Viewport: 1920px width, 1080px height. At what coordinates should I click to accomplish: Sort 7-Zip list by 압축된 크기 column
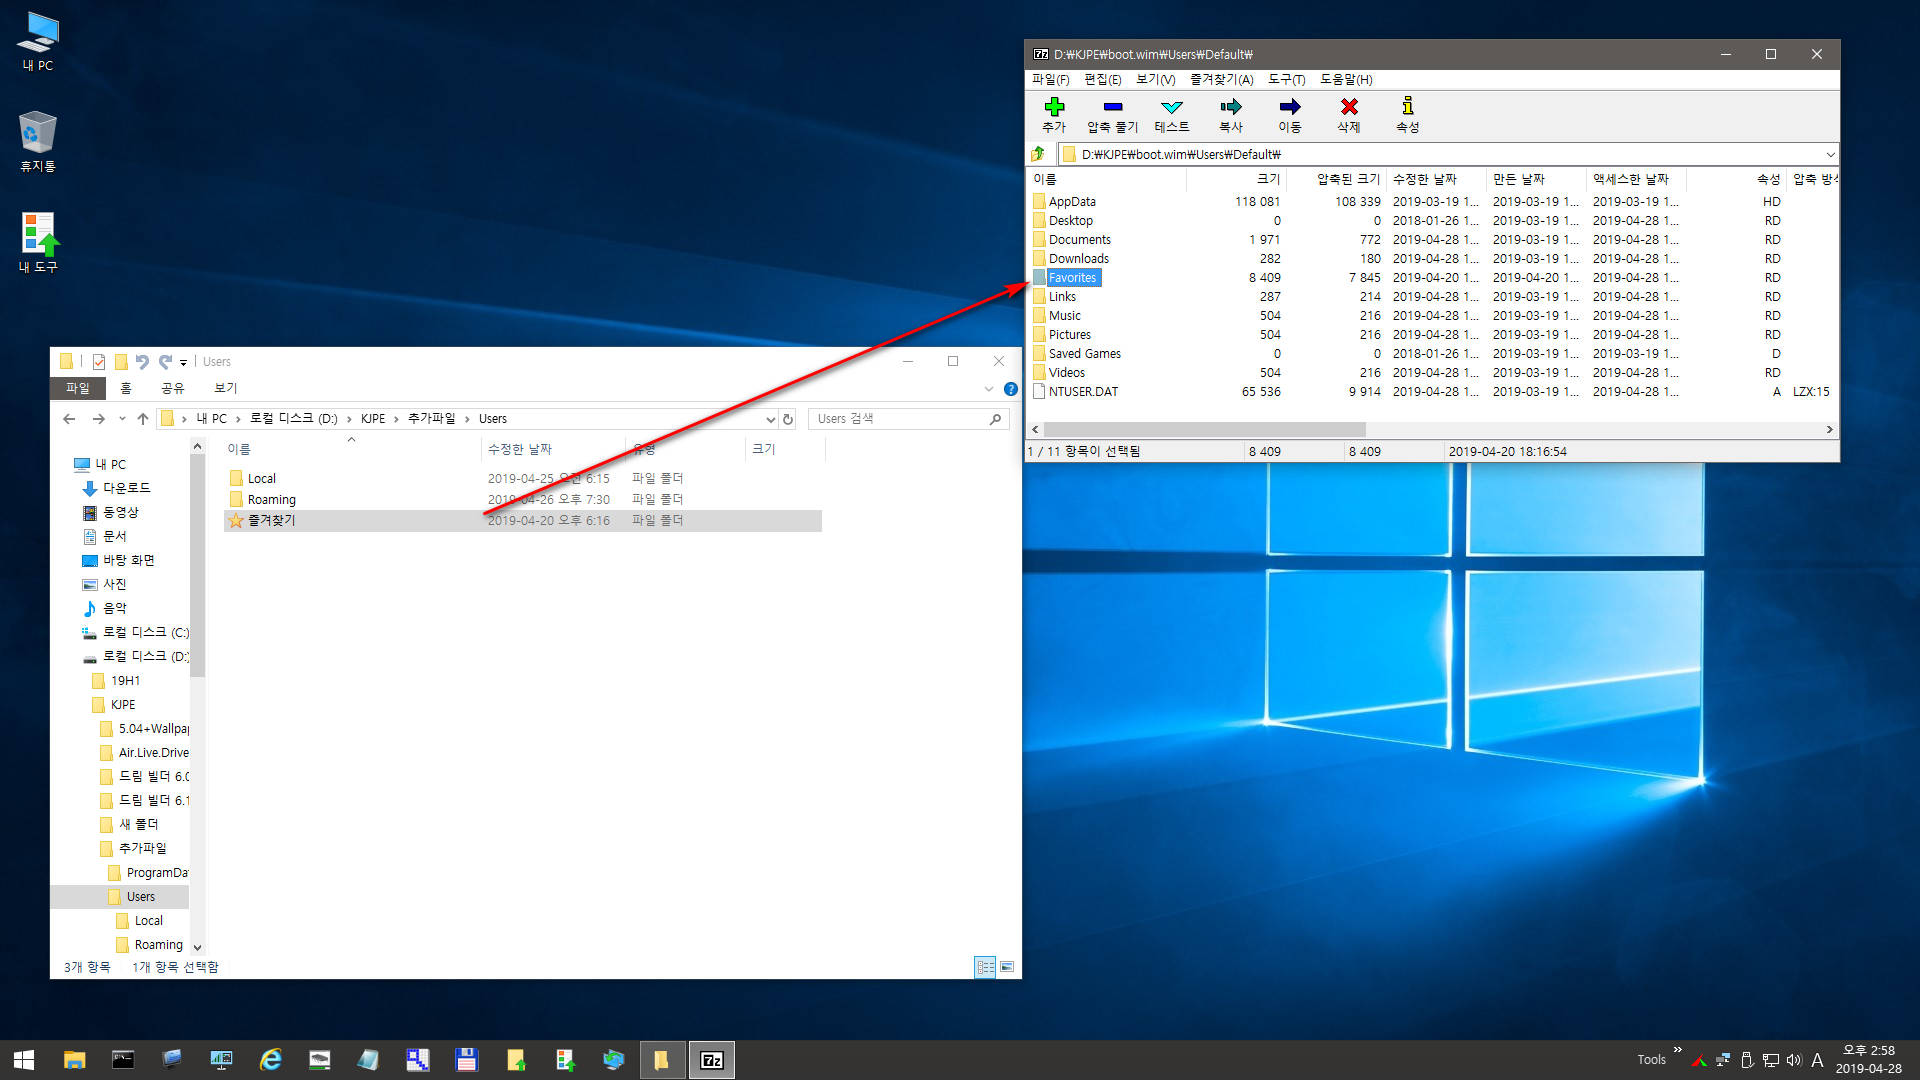1336,179
